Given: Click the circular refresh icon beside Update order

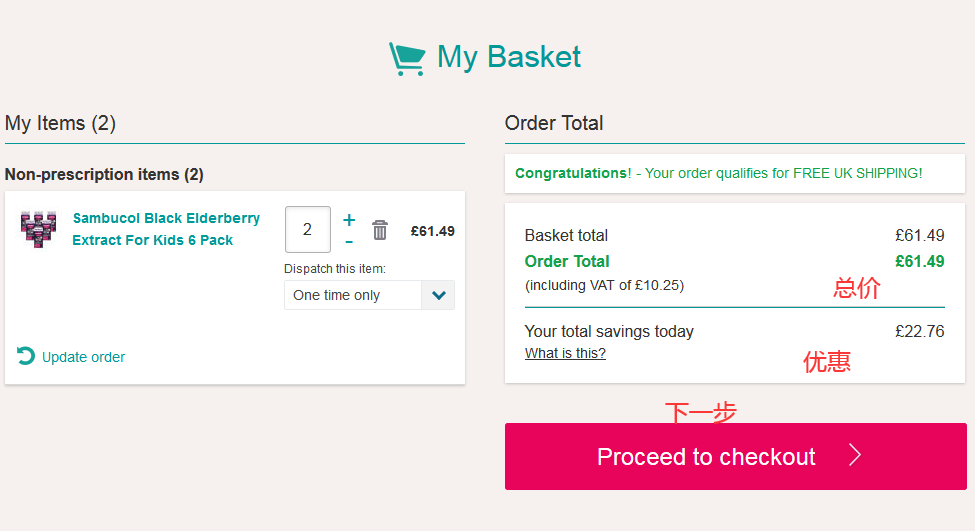Looking at the screenshot, I should coord(26,356).
